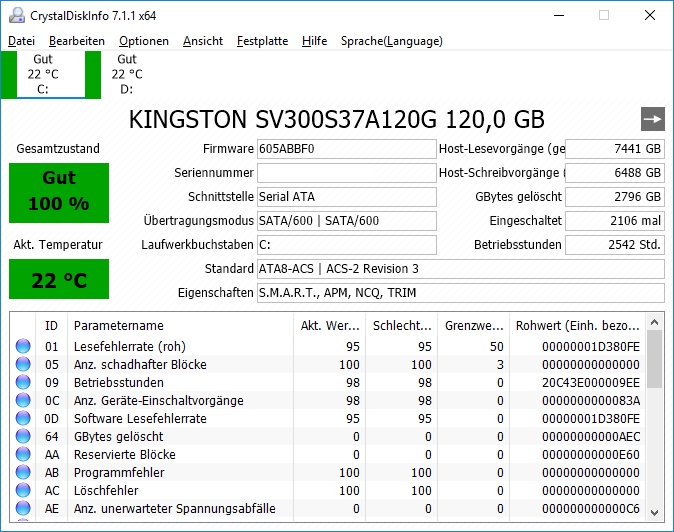Click status orb for Software Lesefehlerrate
The height and width of the screenshot is (532, 674).
click(x=23, y=419)
